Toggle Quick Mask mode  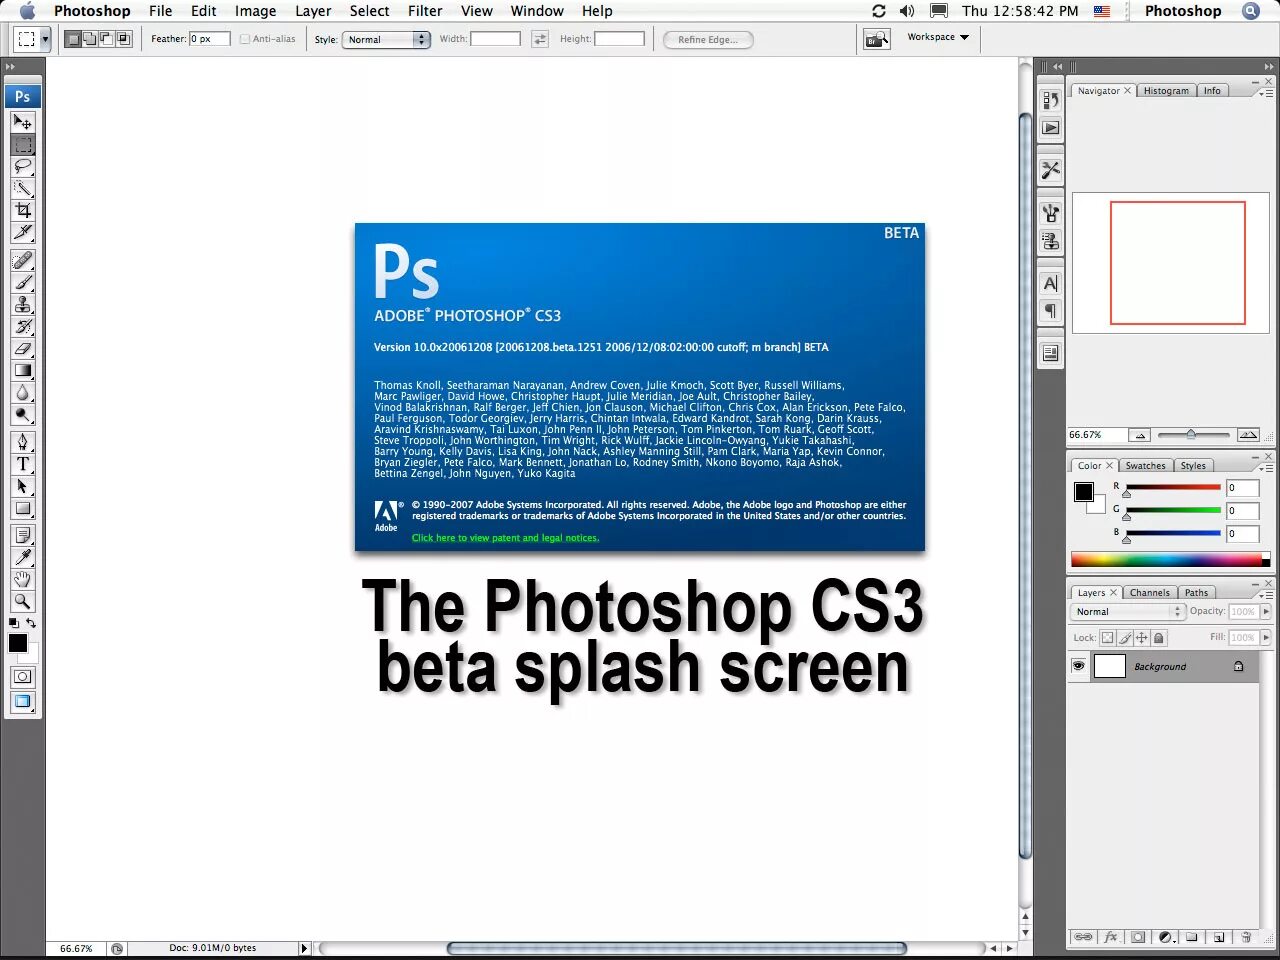(22, 676)
